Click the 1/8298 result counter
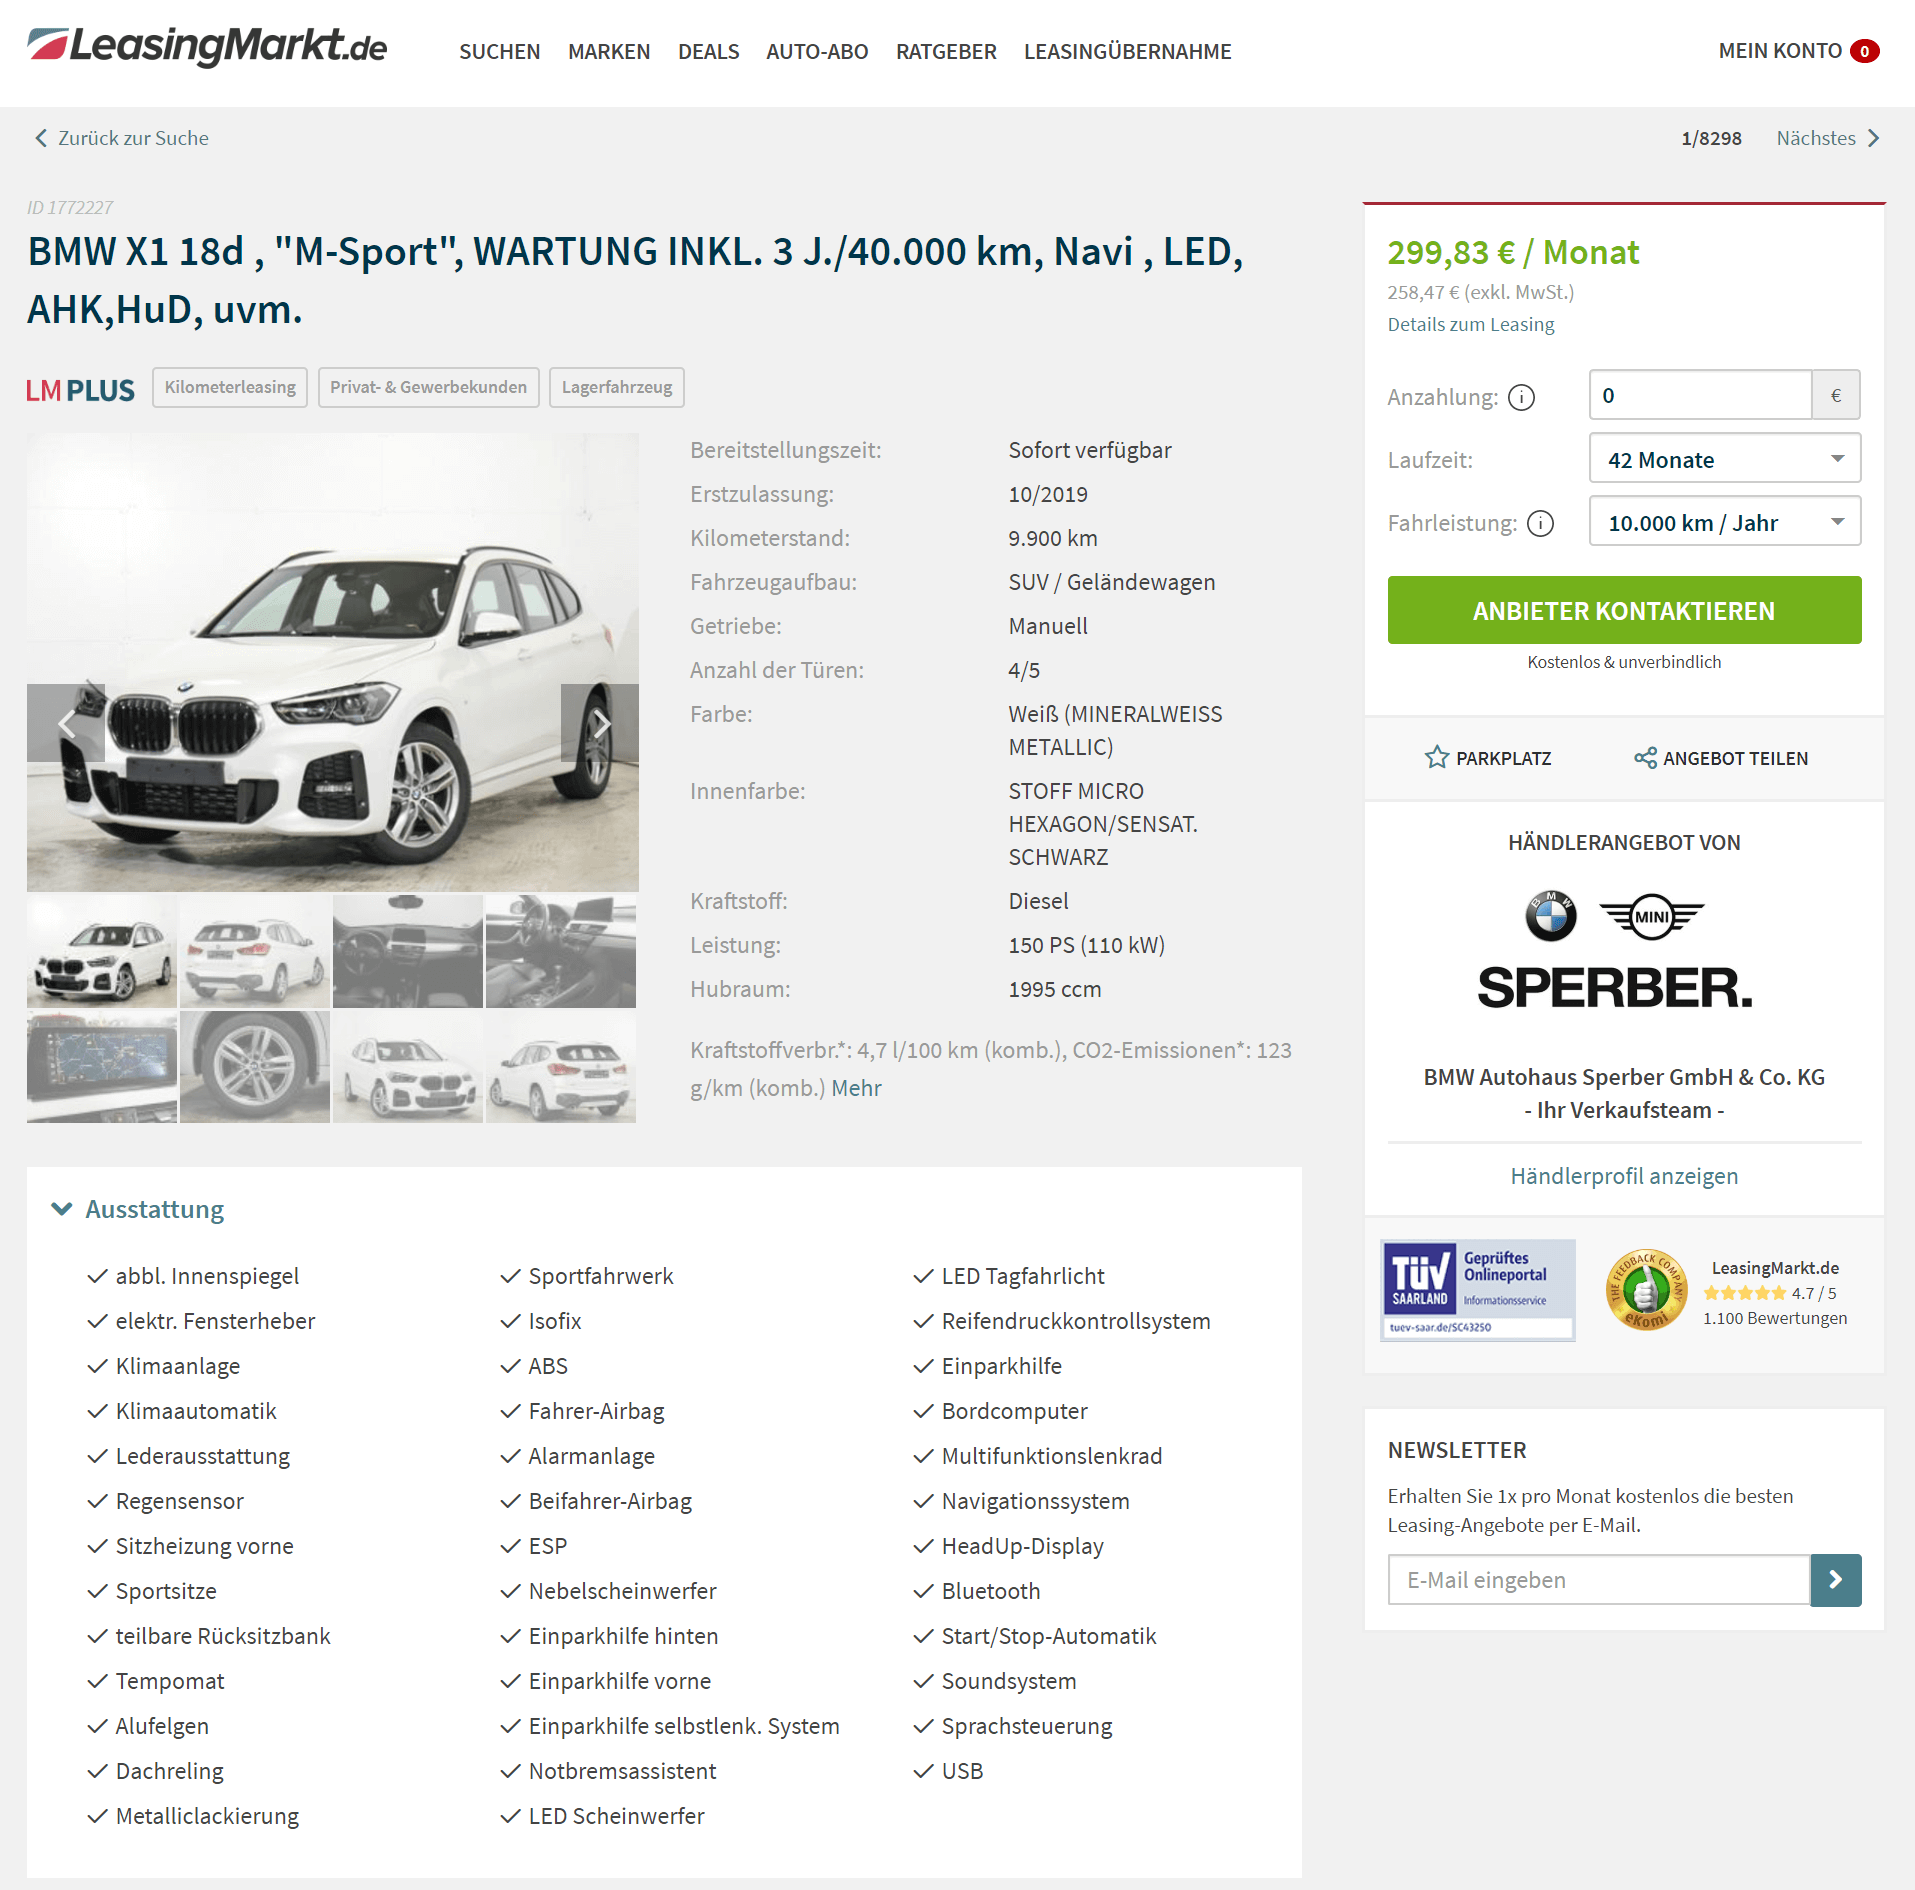Viewport: 1915px width, 1890px height. coord(1711,138)
